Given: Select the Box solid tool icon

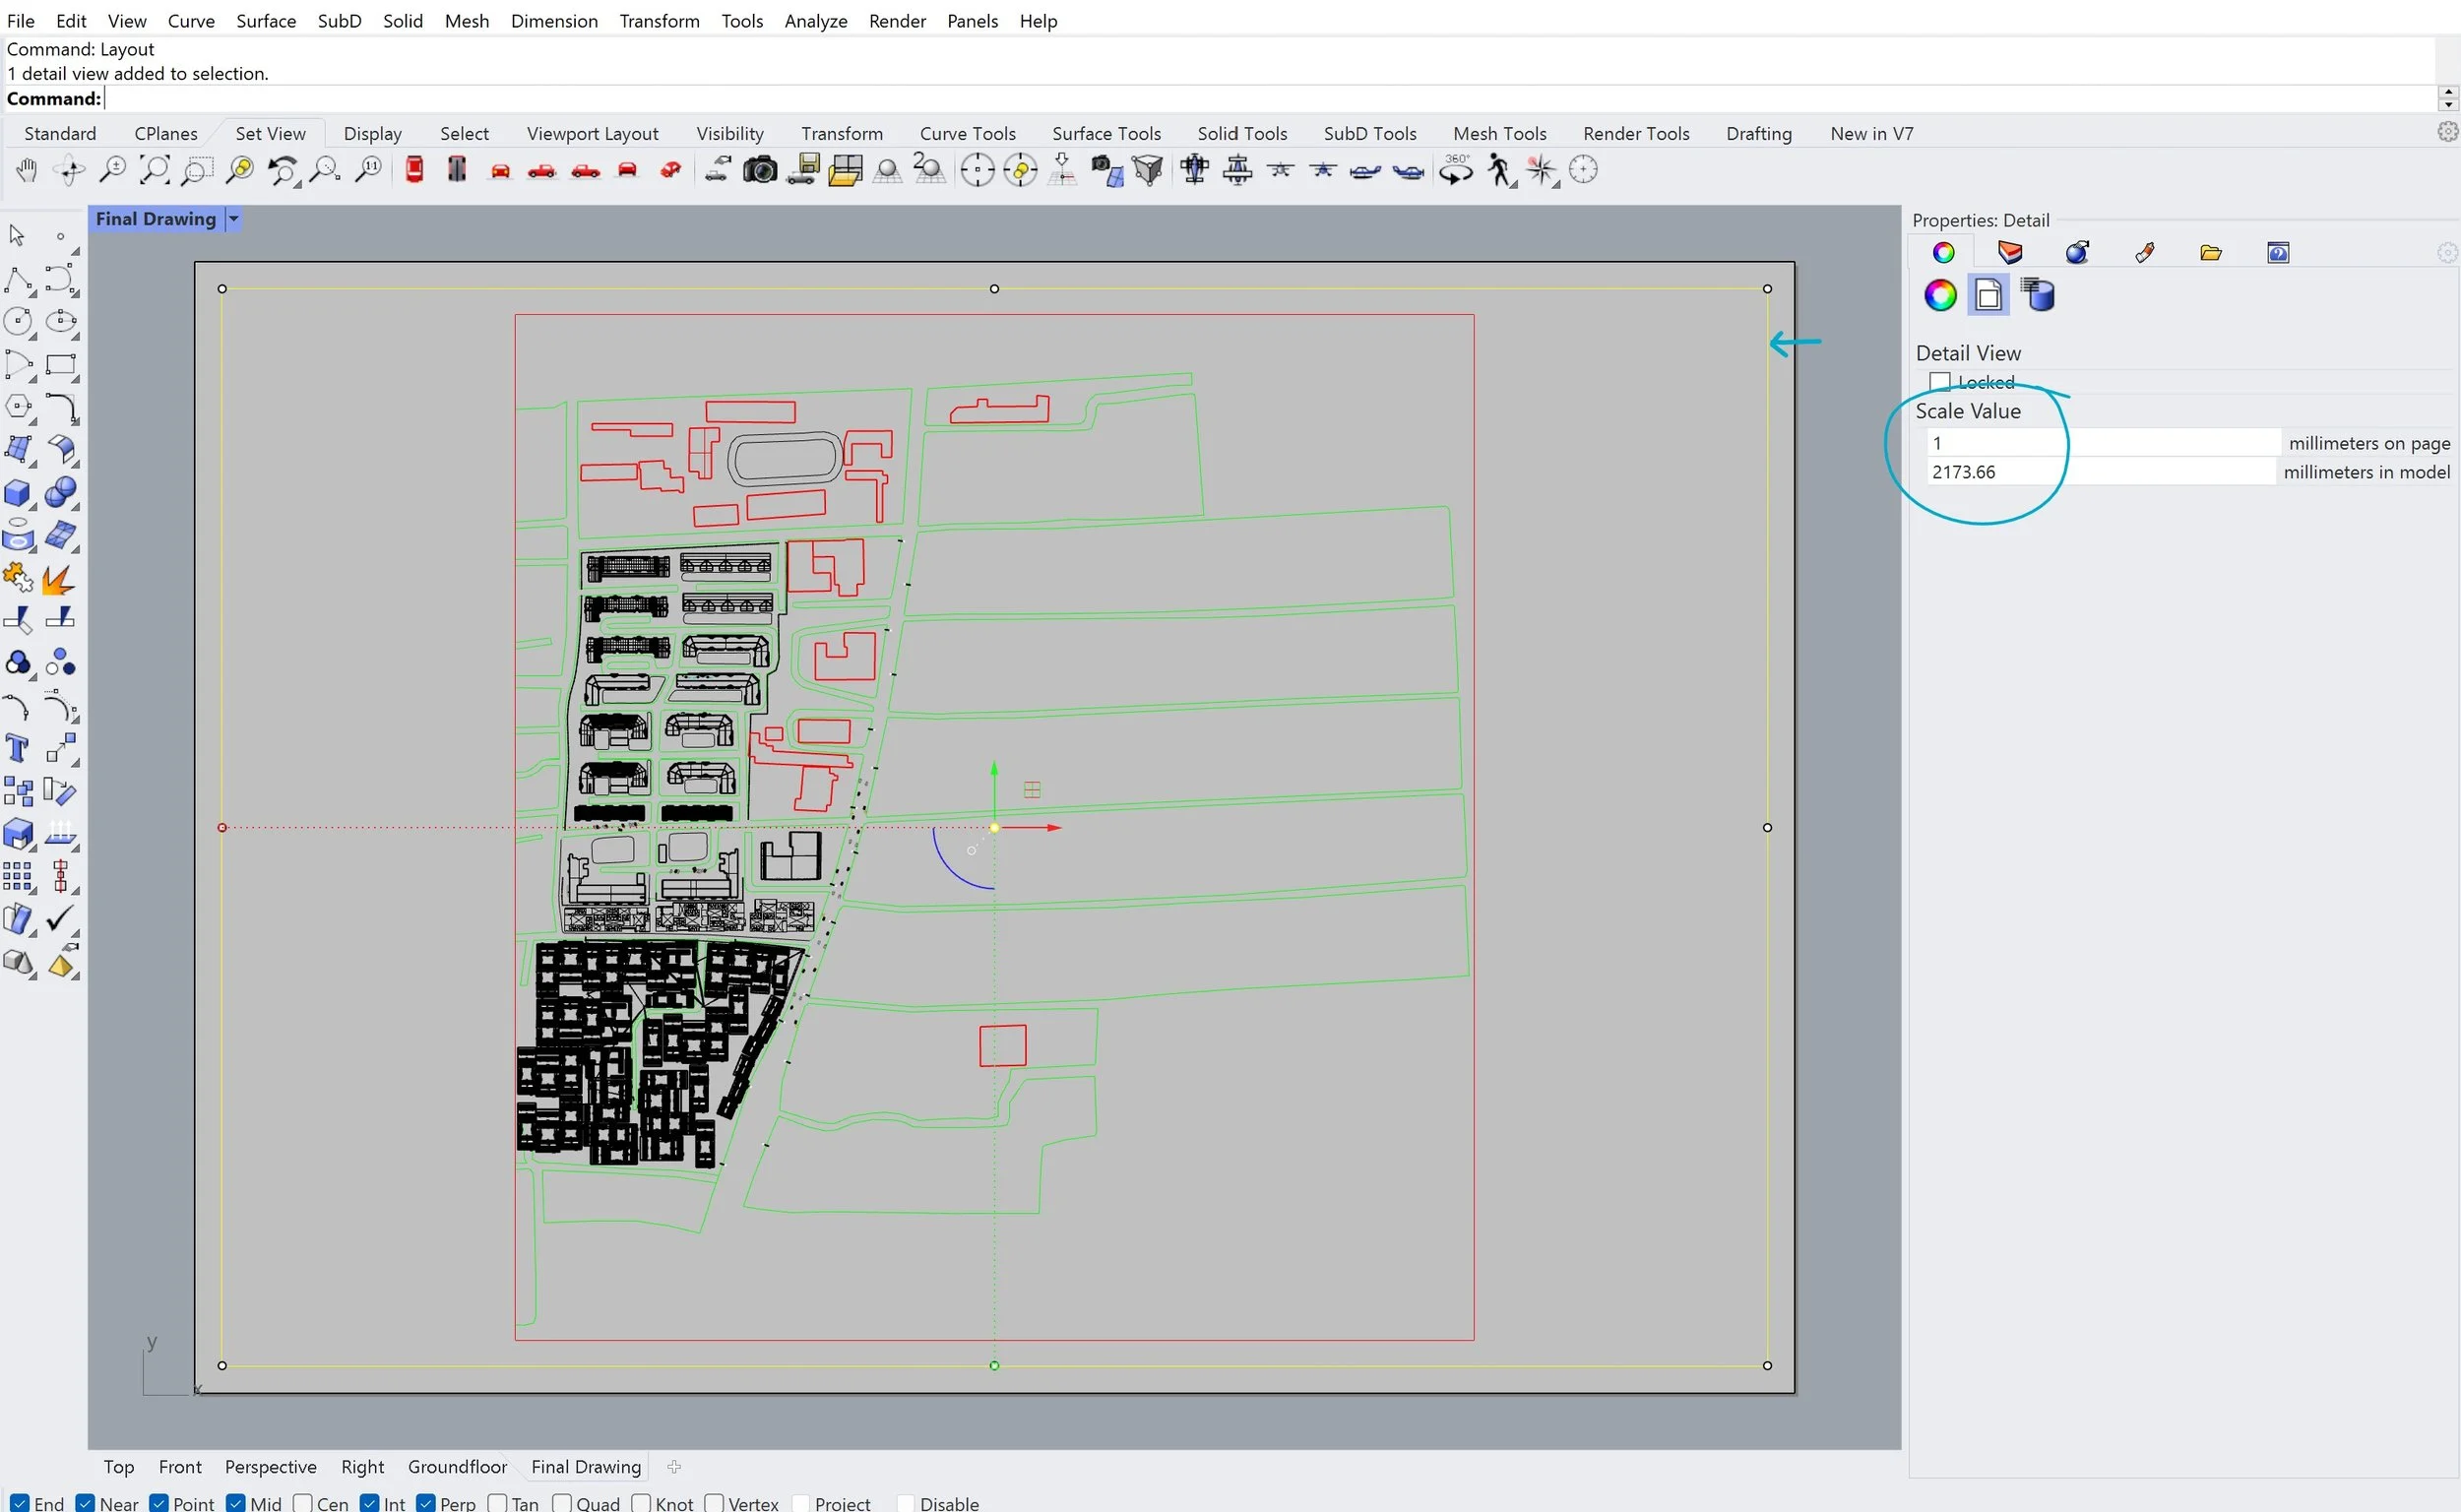Looking at the screenshot, I should click(x=17, y=493).
